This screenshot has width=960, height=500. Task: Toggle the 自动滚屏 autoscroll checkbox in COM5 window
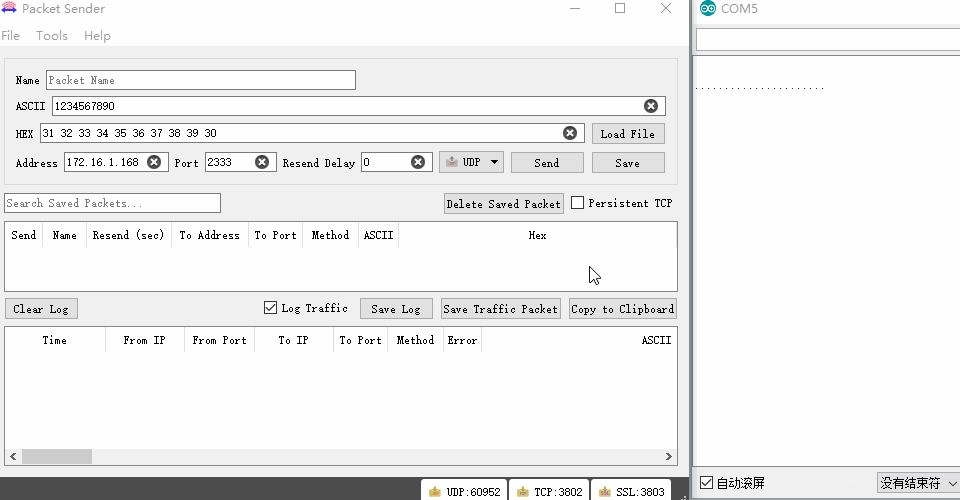coord(707,483)
